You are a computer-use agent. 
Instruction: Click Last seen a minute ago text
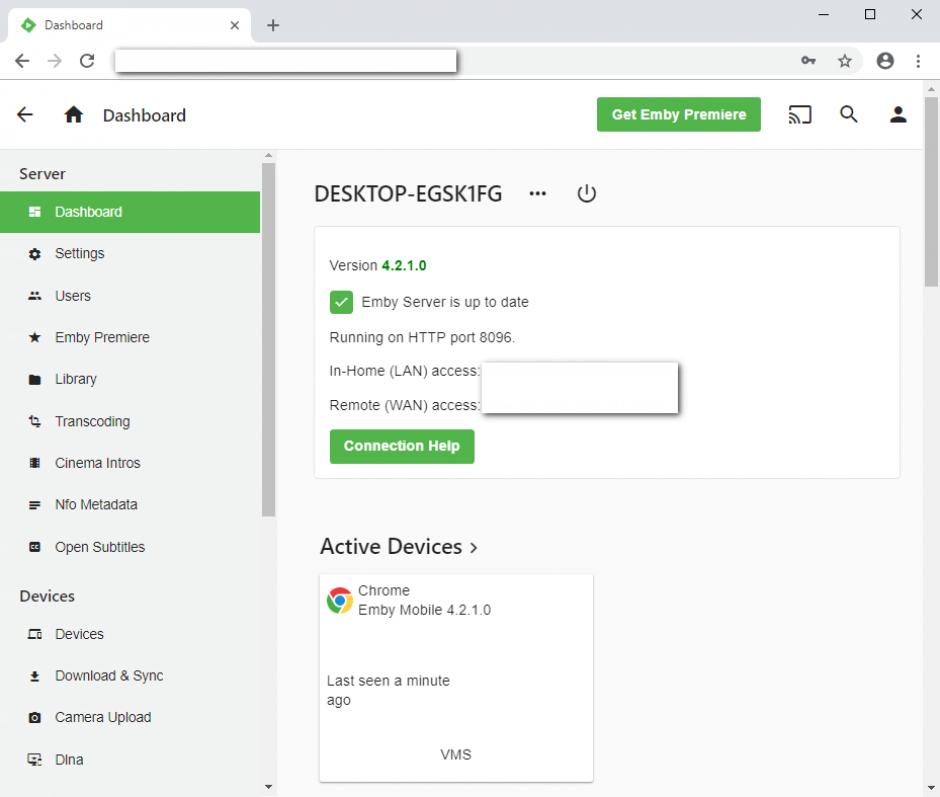(388, 690)
